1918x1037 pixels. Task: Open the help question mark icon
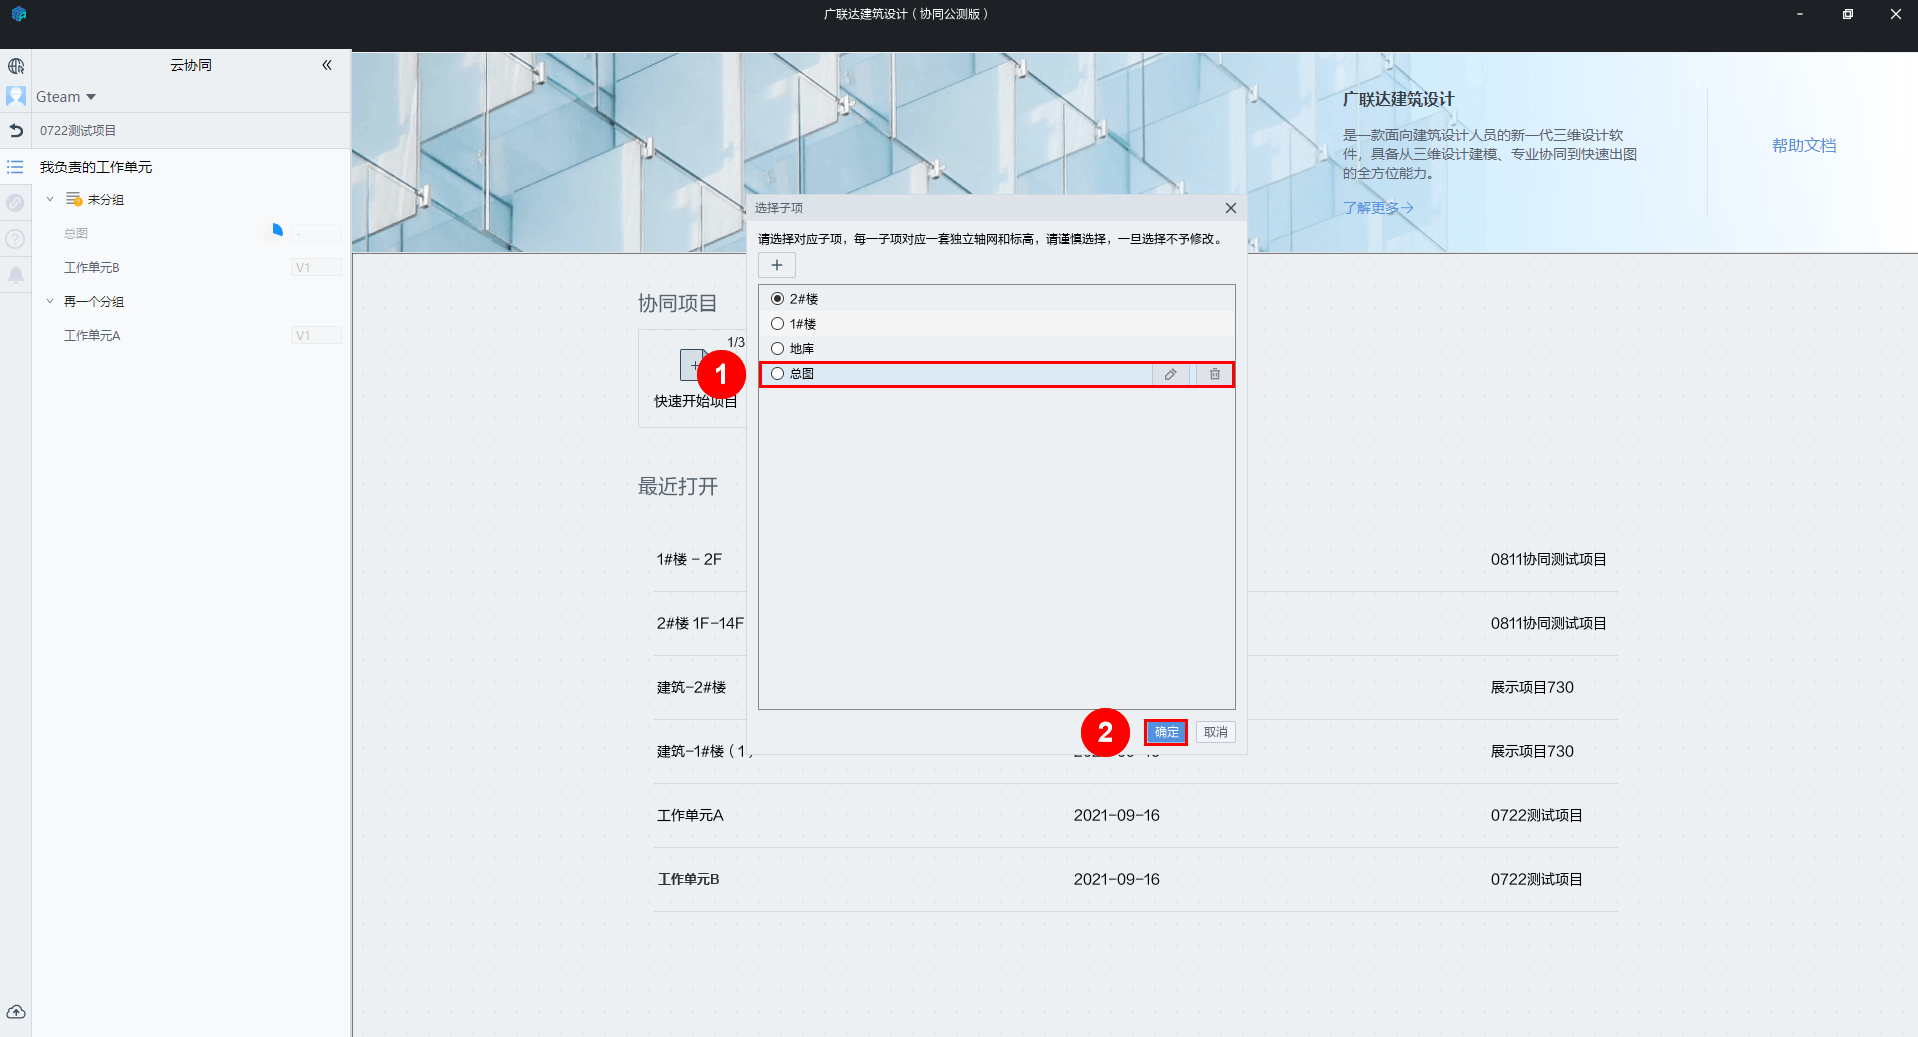(x=15, y=239)
